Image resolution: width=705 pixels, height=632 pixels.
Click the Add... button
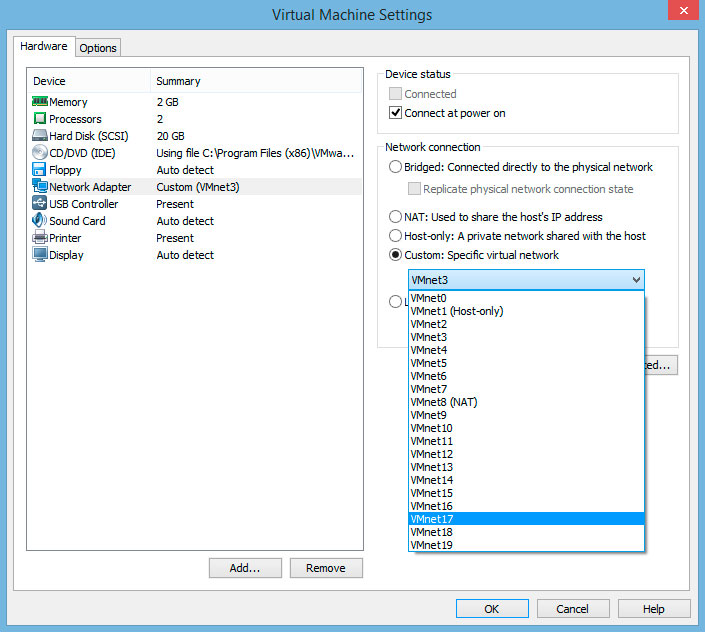[x=245, y=568]
